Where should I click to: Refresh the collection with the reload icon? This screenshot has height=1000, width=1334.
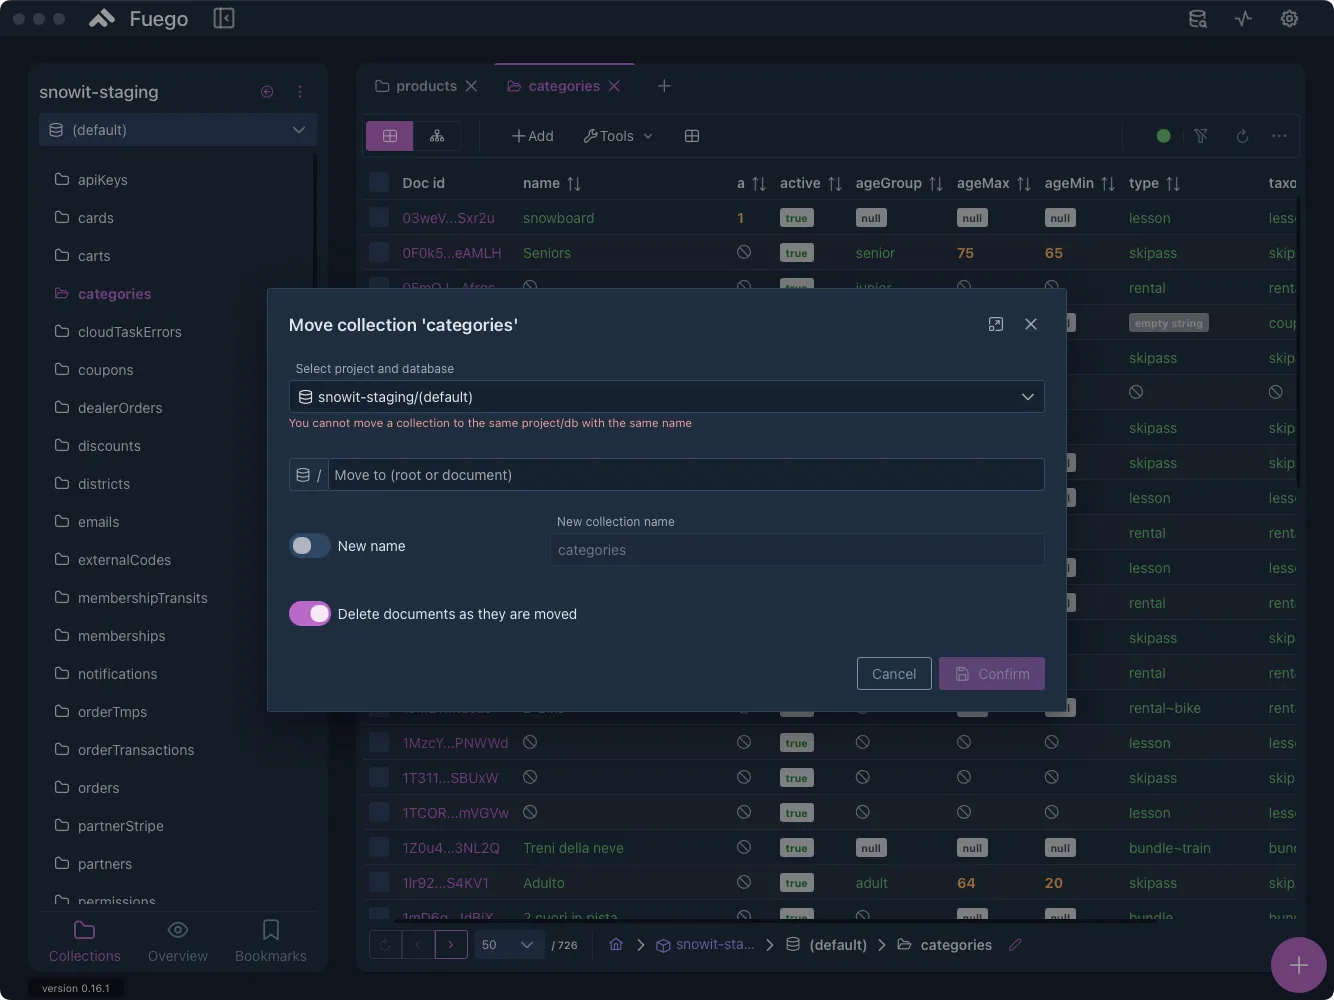1242,136
